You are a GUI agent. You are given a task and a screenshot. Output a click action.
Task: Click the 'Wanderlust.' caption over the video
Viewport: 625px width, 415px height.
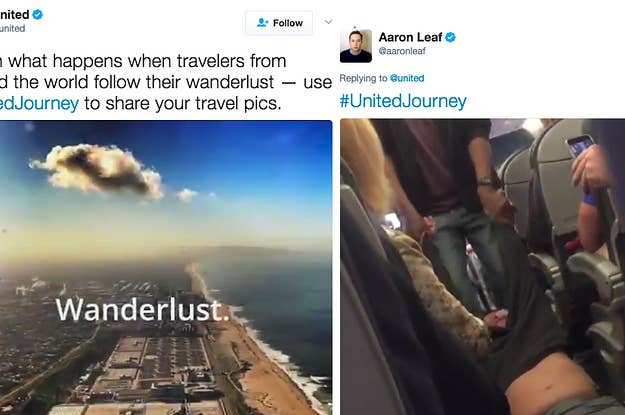point(143,310)
